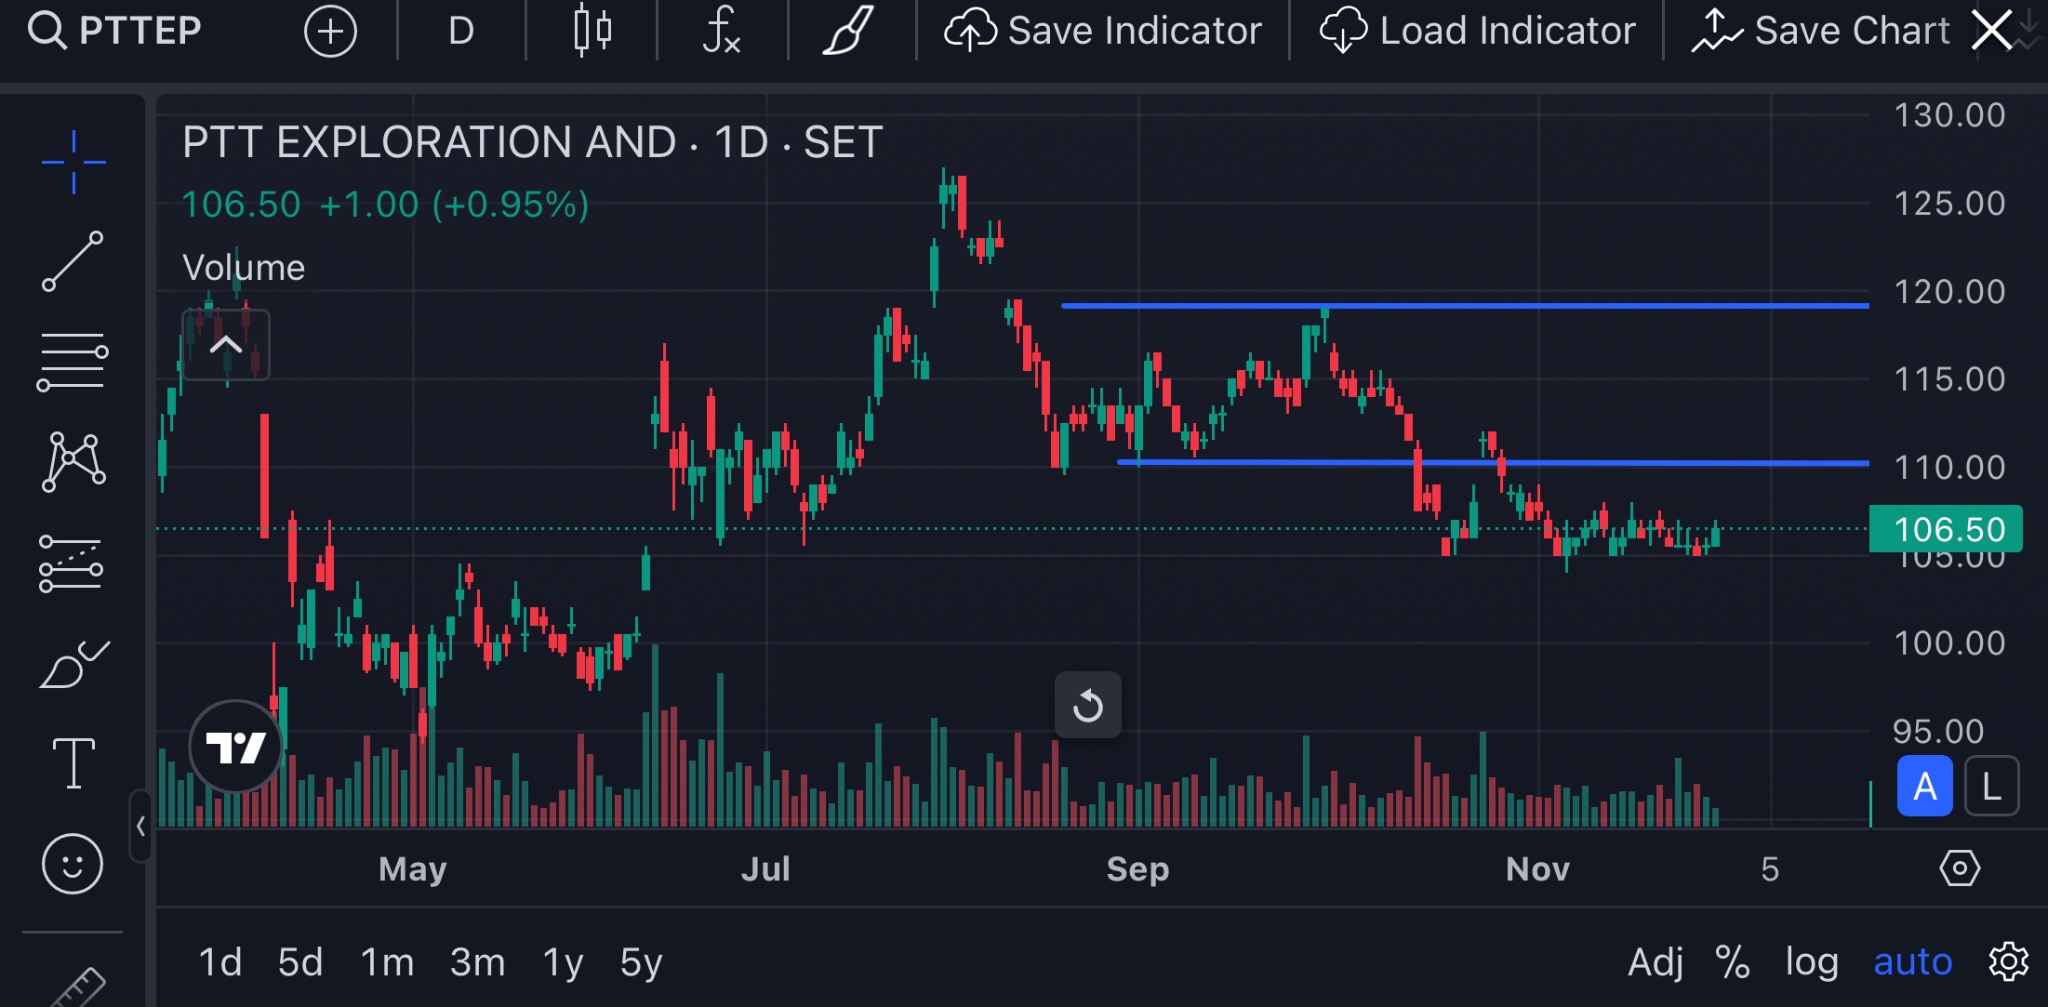Select the freehand pen tool

coord(74,664)
